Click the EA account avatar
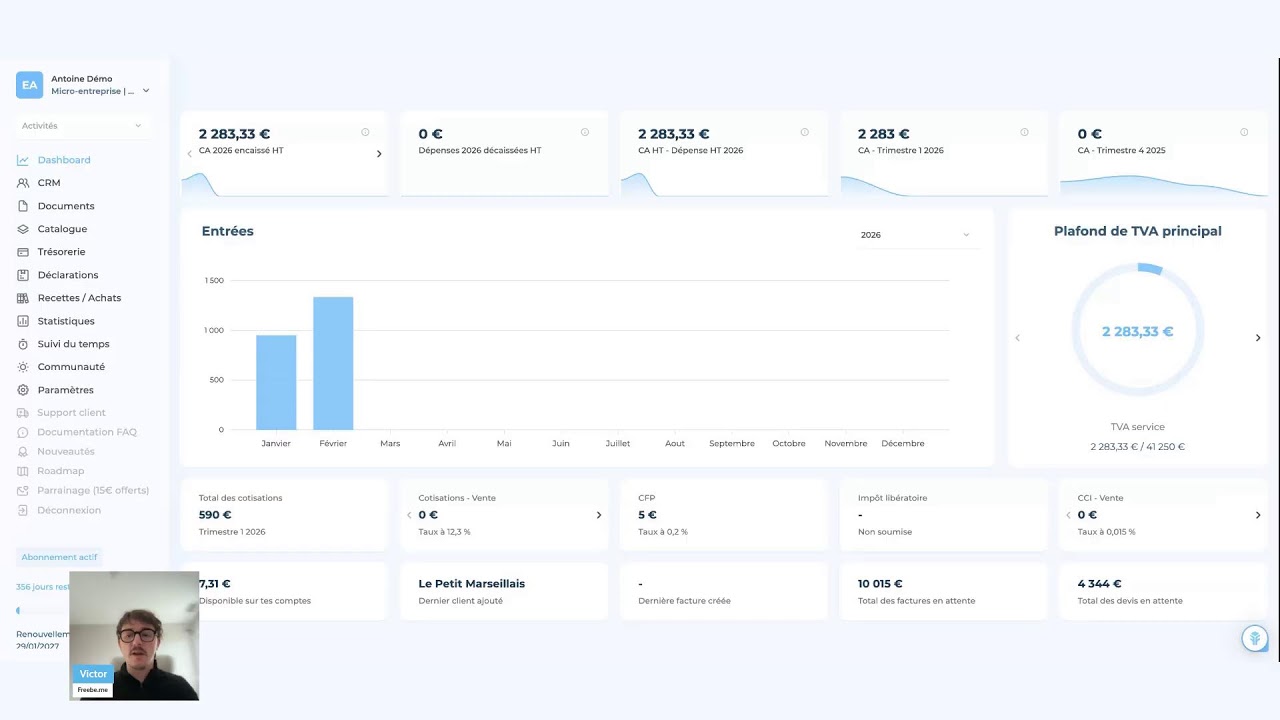The image size is (1280, 720). [29, 85]
